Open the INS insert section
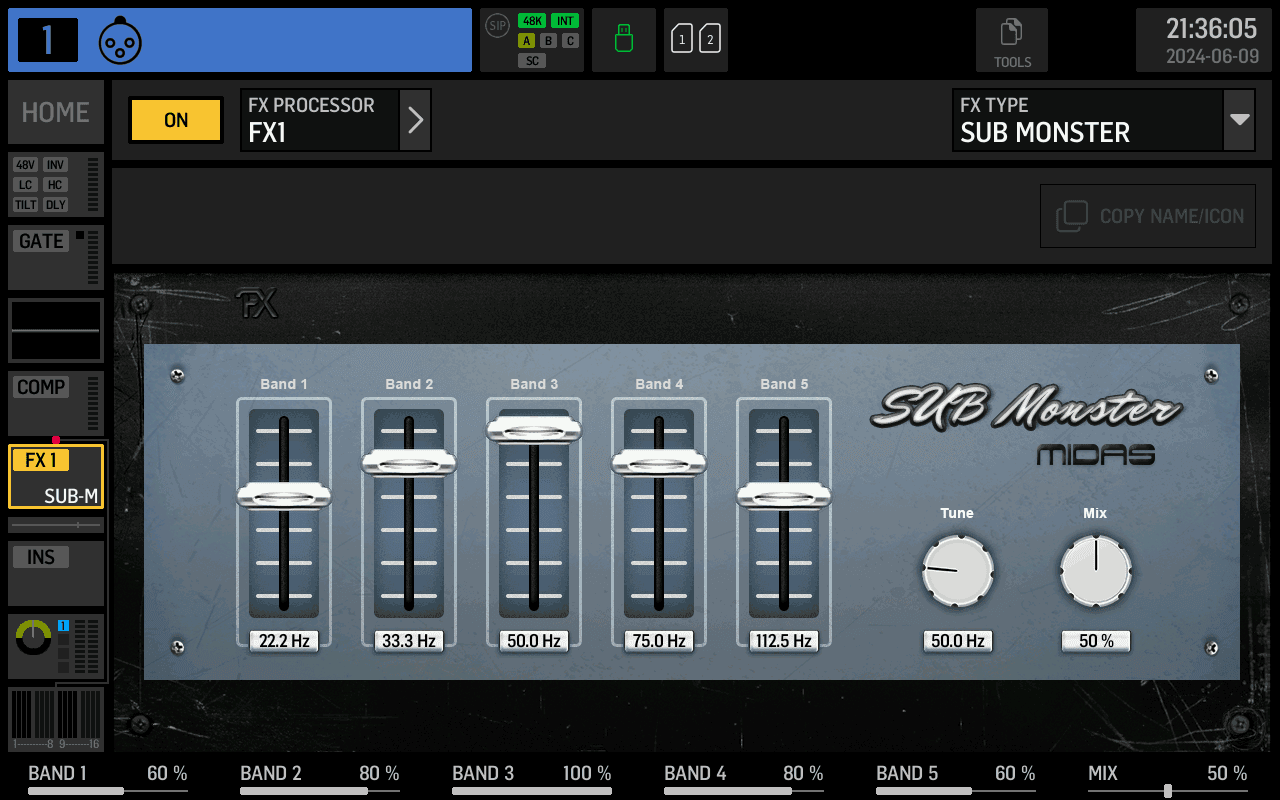Viewport: 1280px width, 800px height. 56,573
